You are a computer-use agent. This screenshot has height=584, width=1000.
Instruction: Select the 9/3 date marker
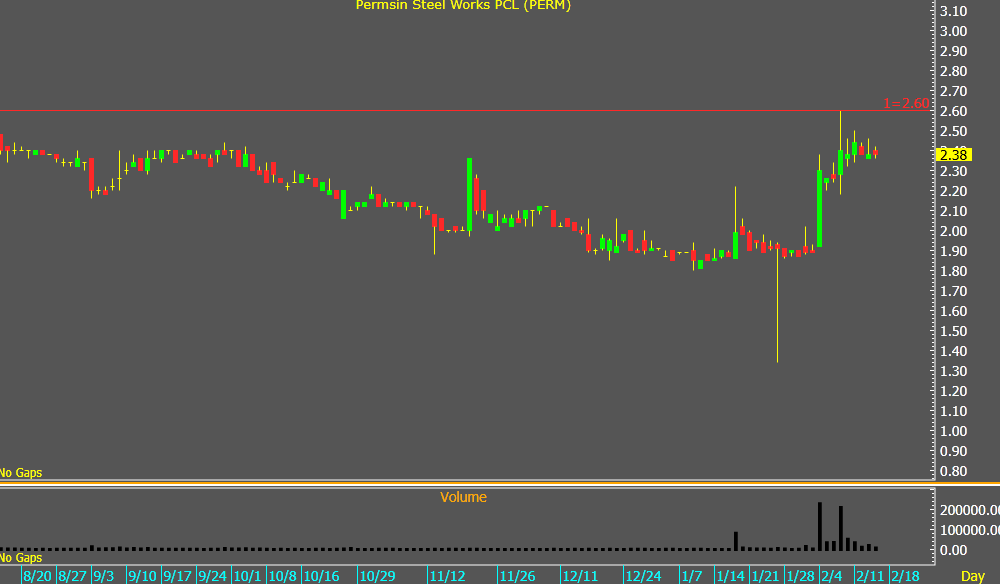pos(103,576)
